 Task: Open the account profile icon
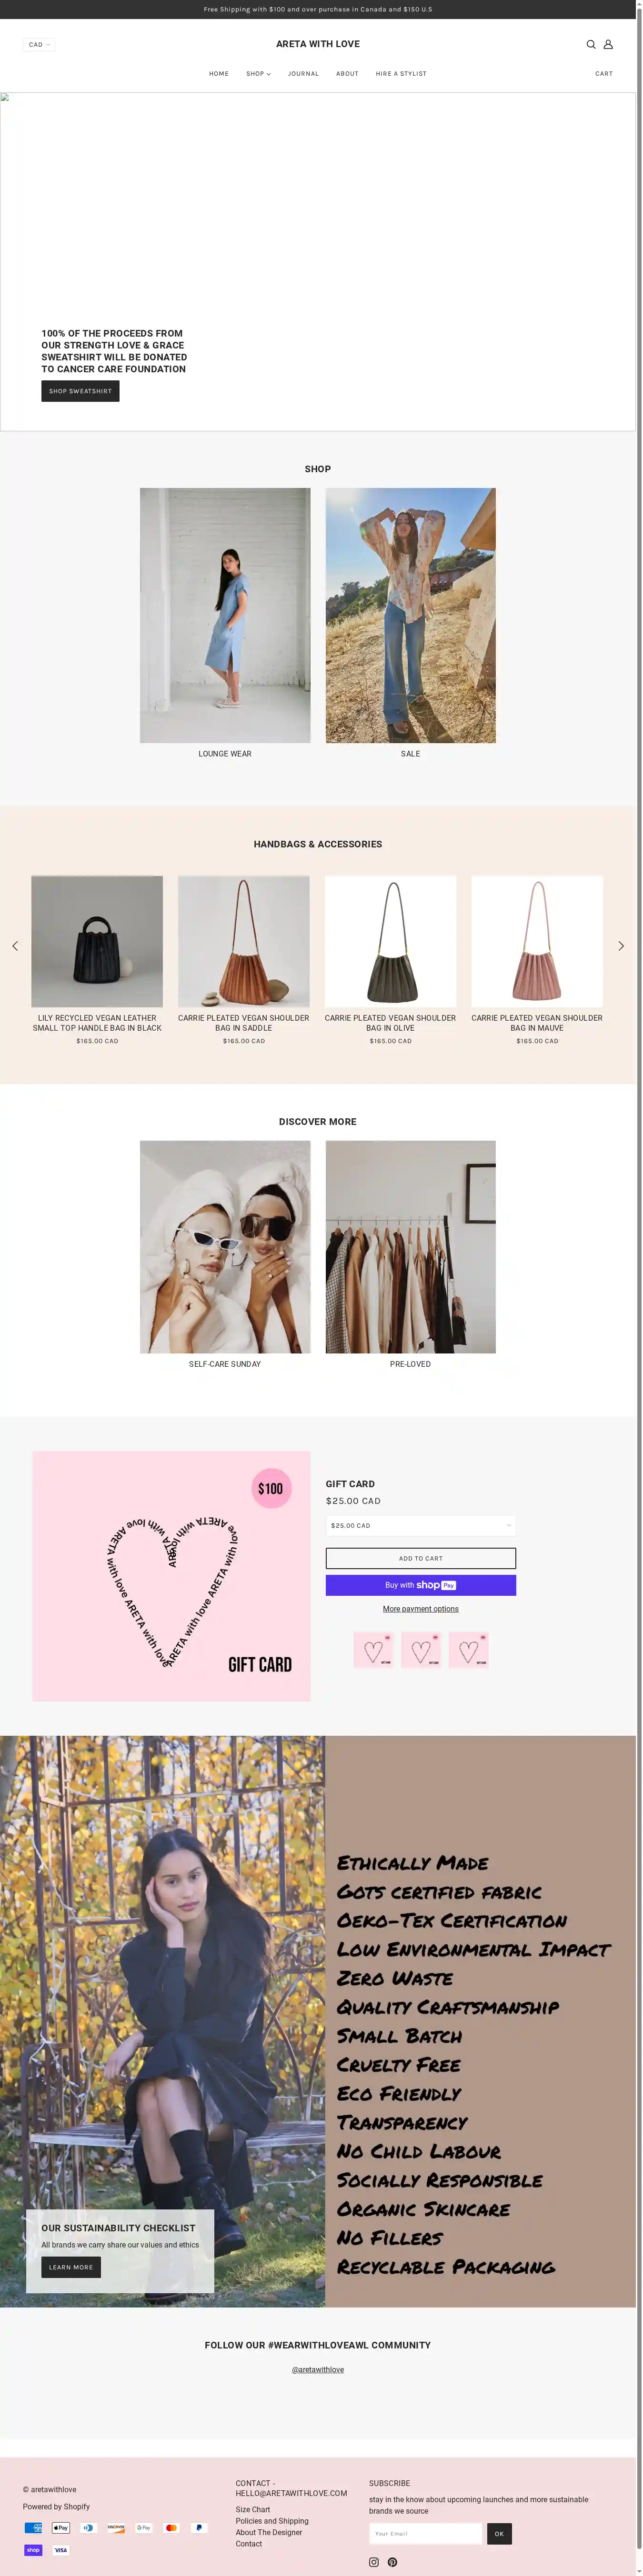click(x=608, y=44)
